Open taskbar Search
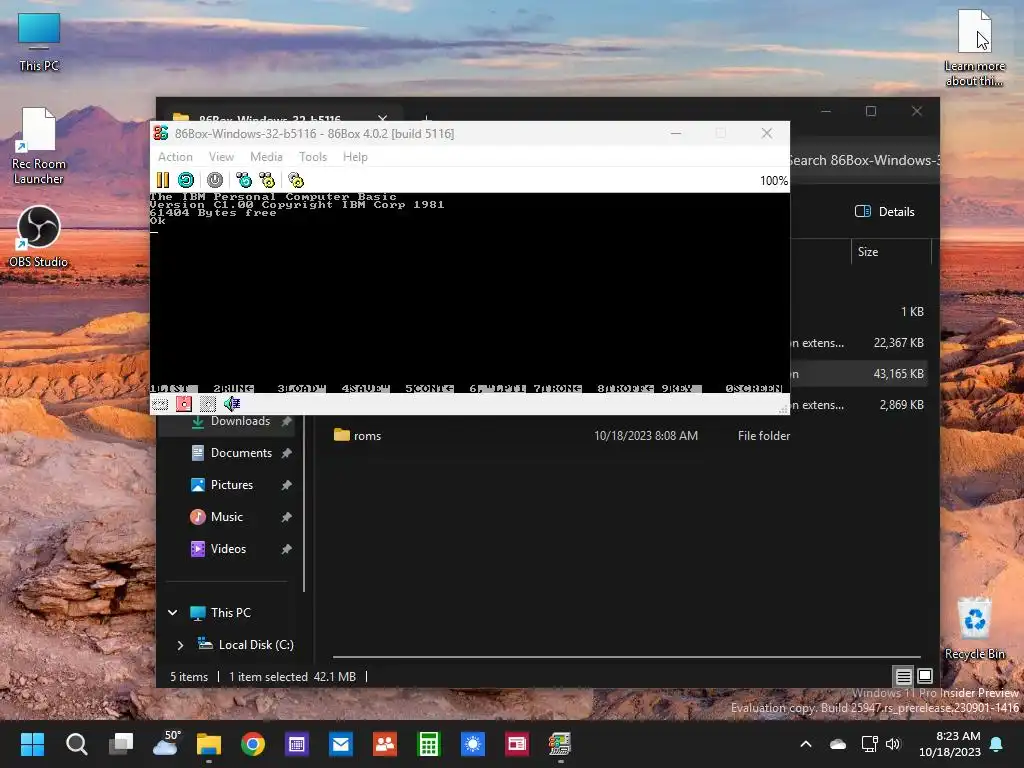The width and height of the screenshot is (1024, 768). (76, 744)
